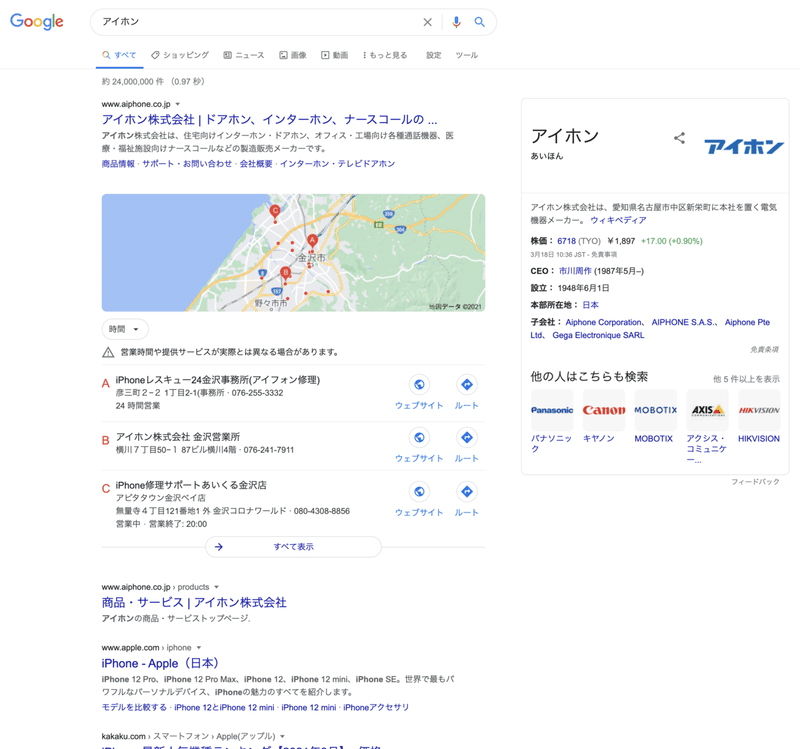
Task: Select iPhoneレスキュー24金沢事務所 listing title
Action: (x=218, y=380)
